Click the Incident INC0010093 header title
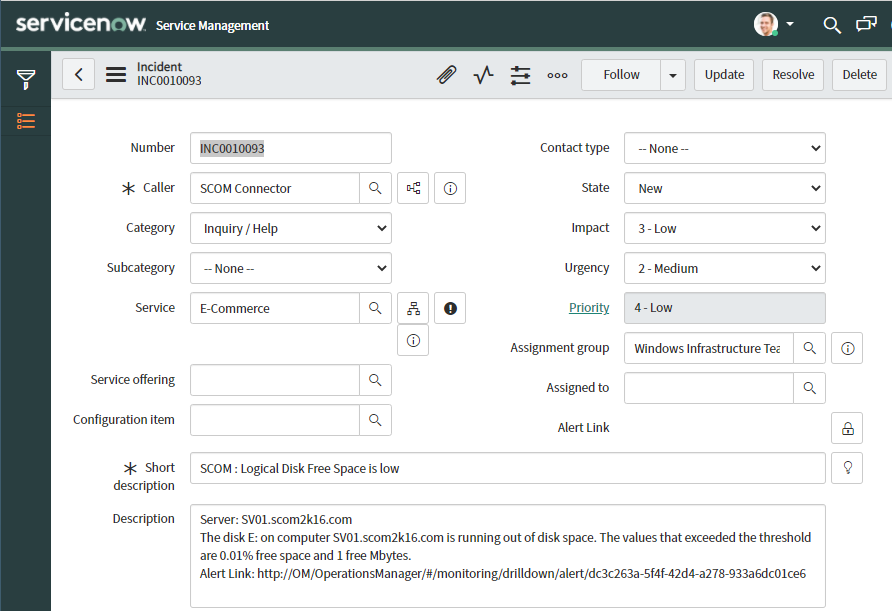The width and height of the screenshot is (892, 611). pyautogui.click(x=169, y=74)
